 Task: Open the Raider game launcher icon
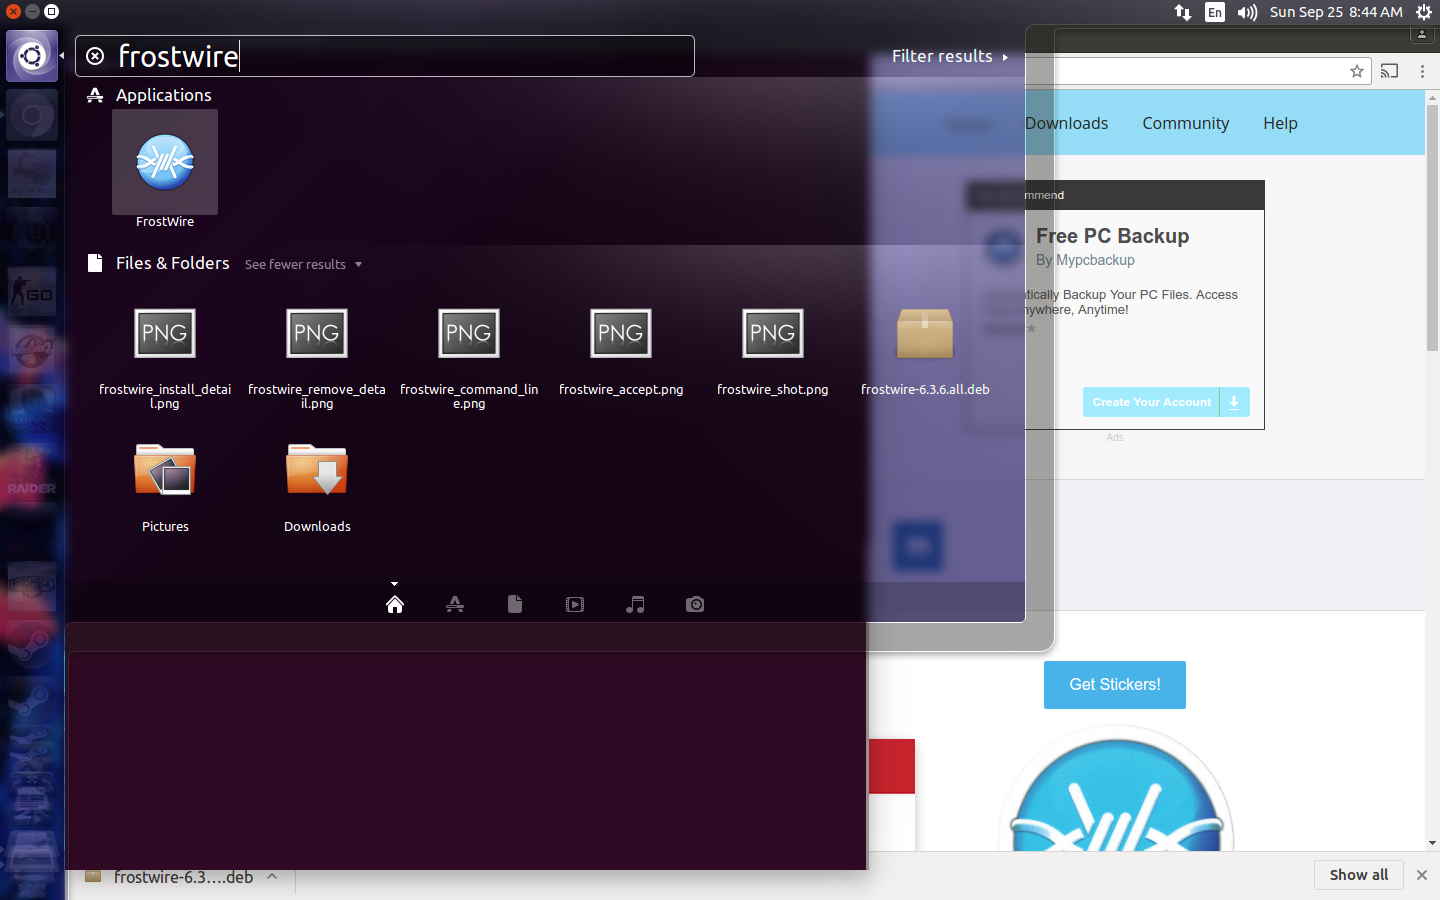pos(32,468)
